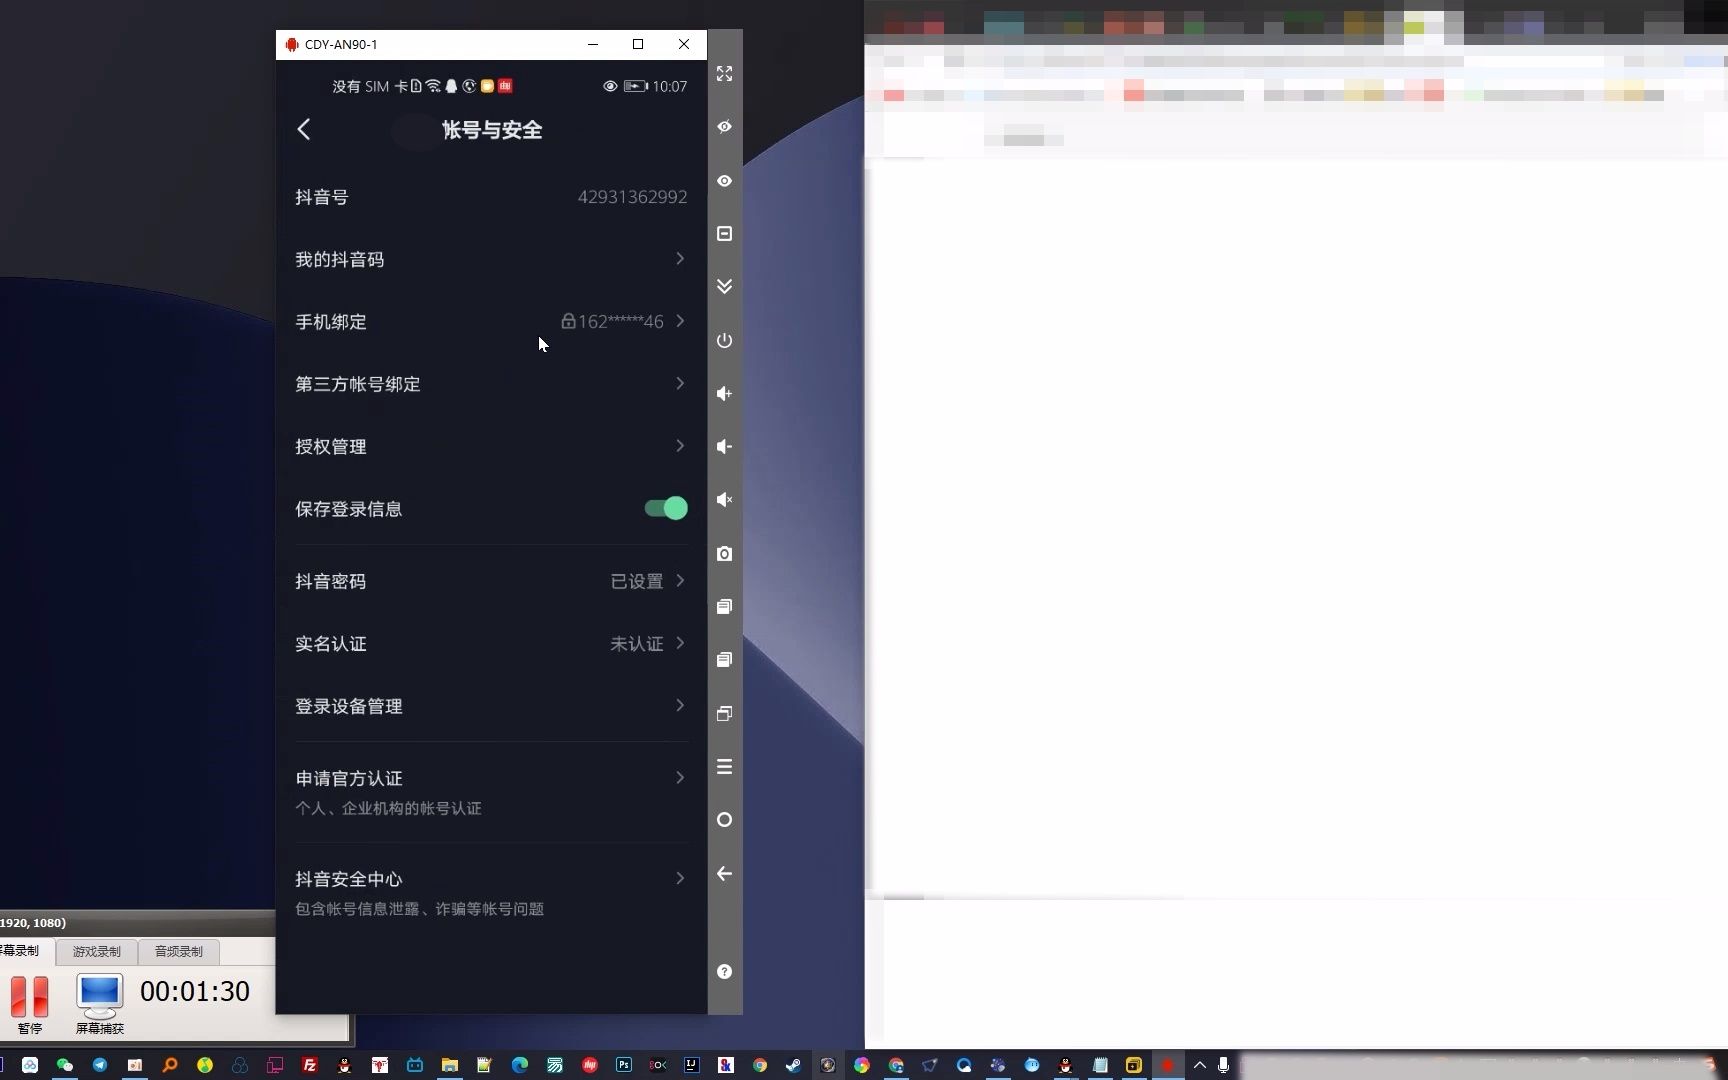1728x1080 pixels.
Task: Click the boxed minus icon in sidebar
Action: [725, 234]
